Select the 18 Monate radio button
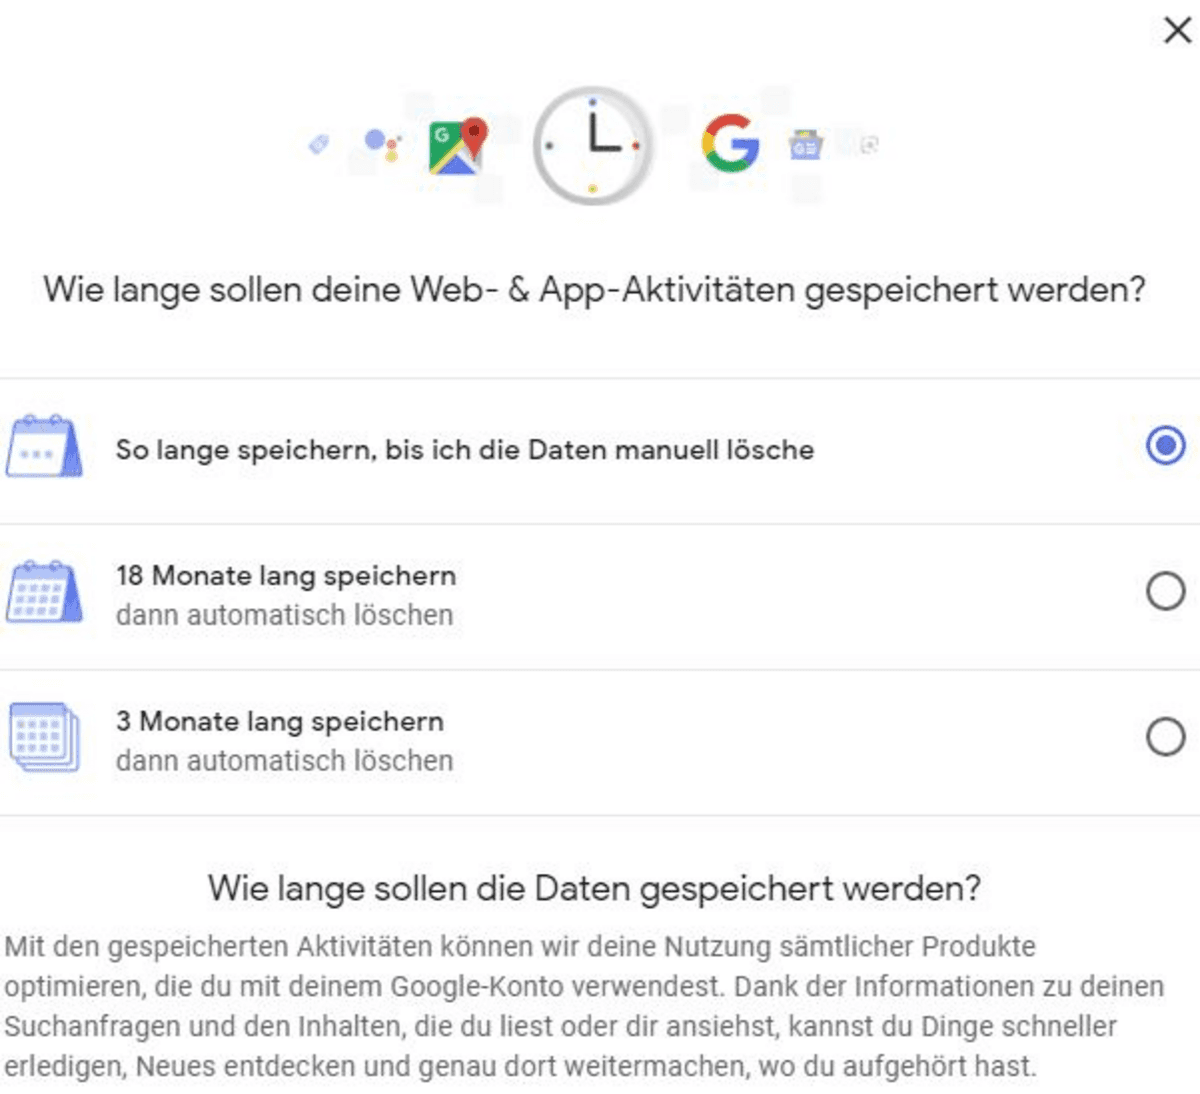 (x=1165, y=591)
